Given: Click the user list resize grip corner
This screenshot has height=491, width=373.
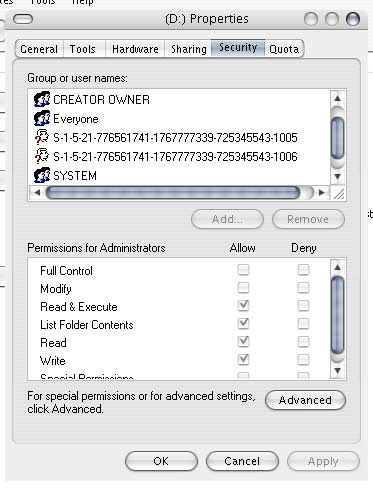Looking at the screenshot, I should 339,193.
